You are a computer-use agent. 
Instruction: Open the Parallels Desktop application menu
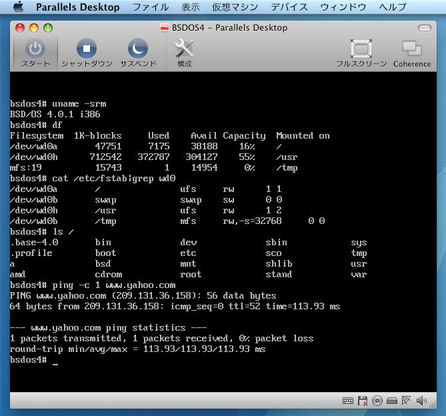pyautogui.click(x=78, y=7)
